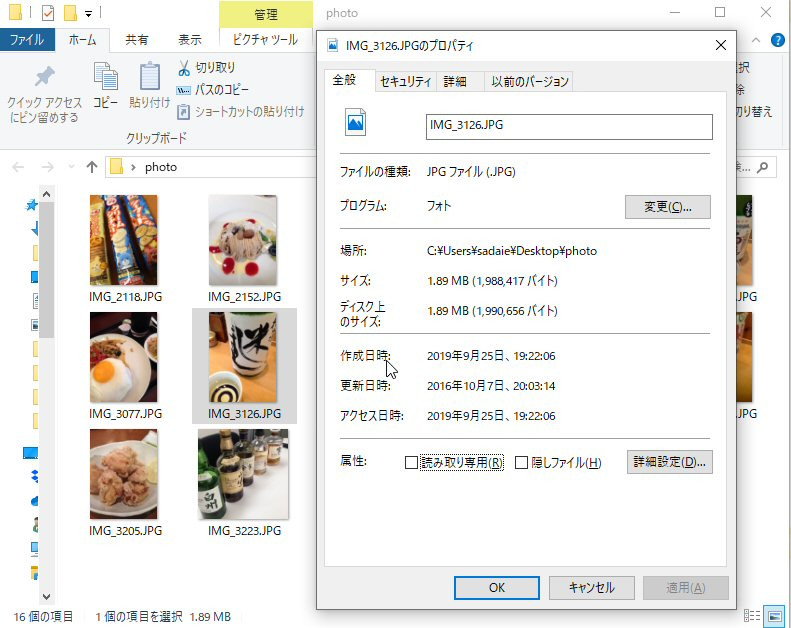Click the search magnifier icon in Explorer
The height and width of the screenshot is (628, 791).
click(763, 167)
